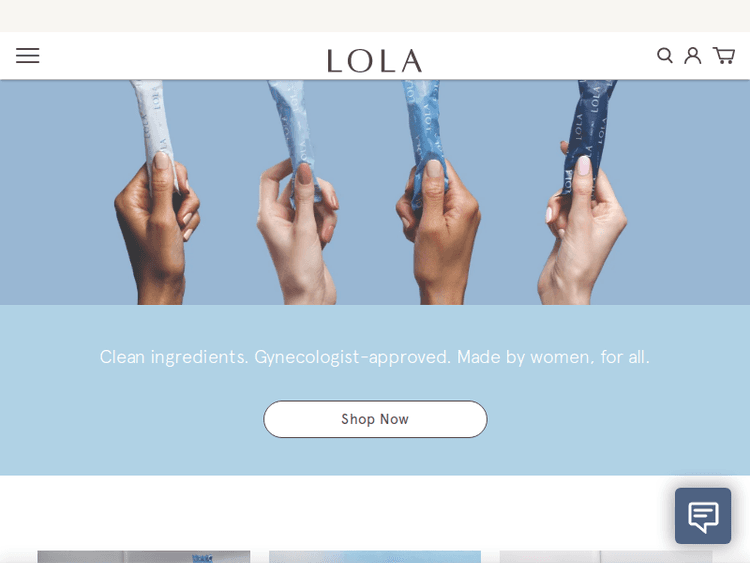Open the right product thumbnail at bottom
The width and height of the screenshot is (750, 563).
[x=606, y=557]
